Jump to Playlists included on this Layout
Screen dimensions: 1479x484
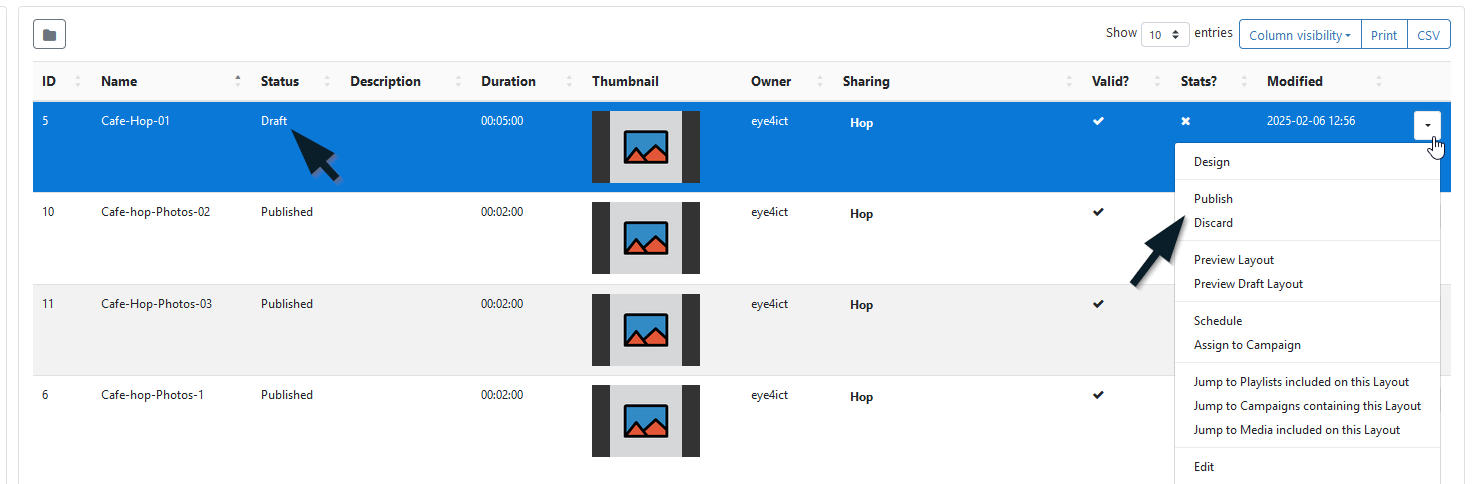[x=1301, y=382]
